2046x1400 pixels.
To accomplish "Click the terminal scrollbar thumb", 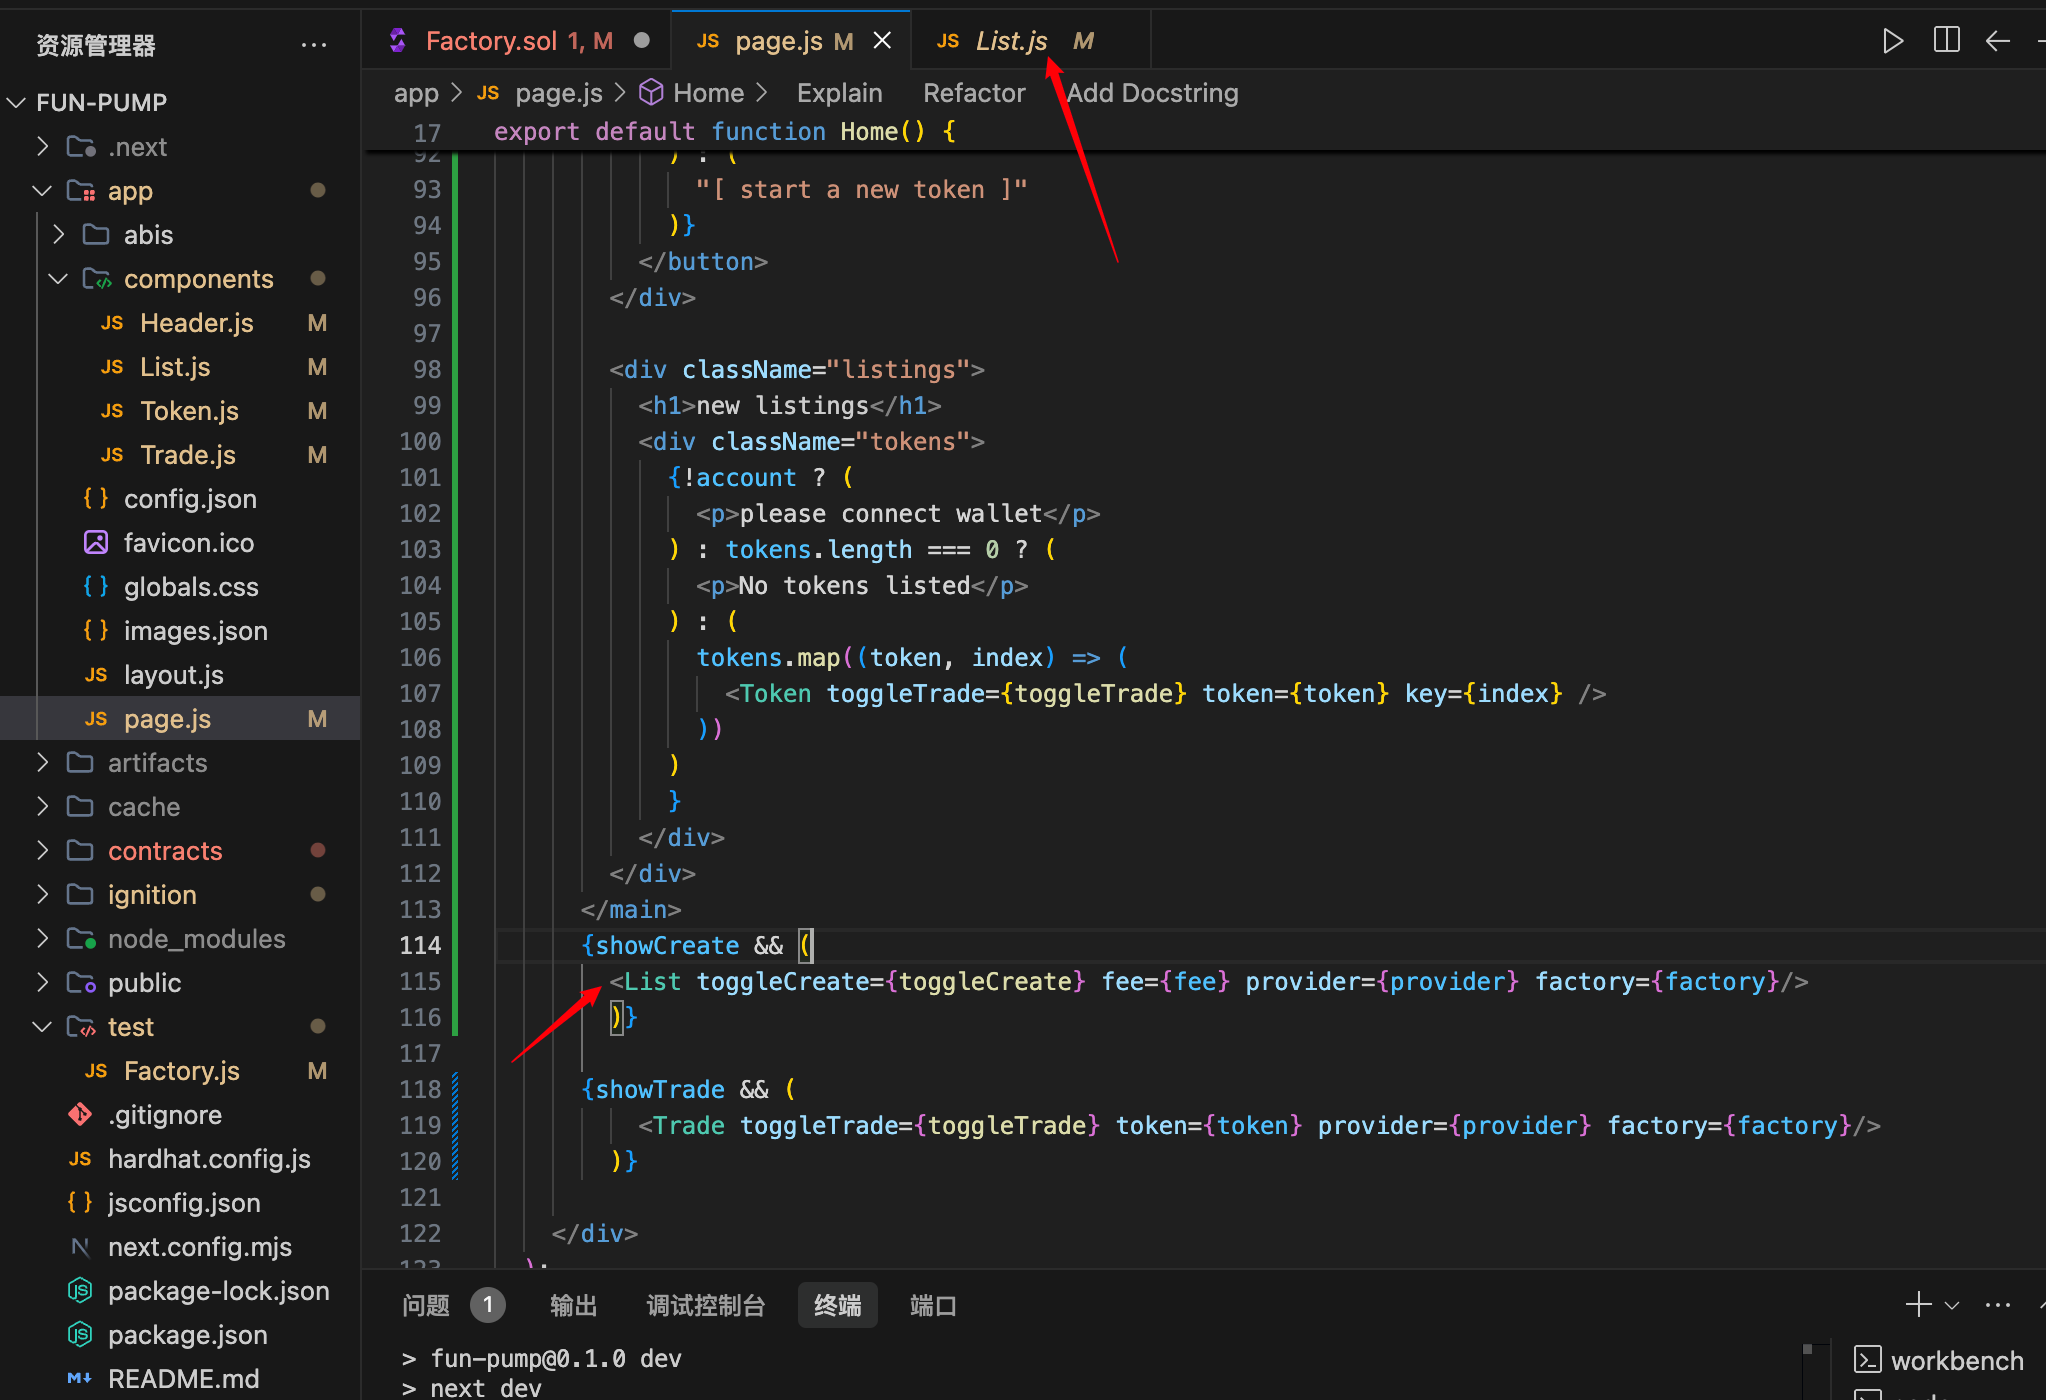I will pyautogui.click(x=1807, y=1350).
